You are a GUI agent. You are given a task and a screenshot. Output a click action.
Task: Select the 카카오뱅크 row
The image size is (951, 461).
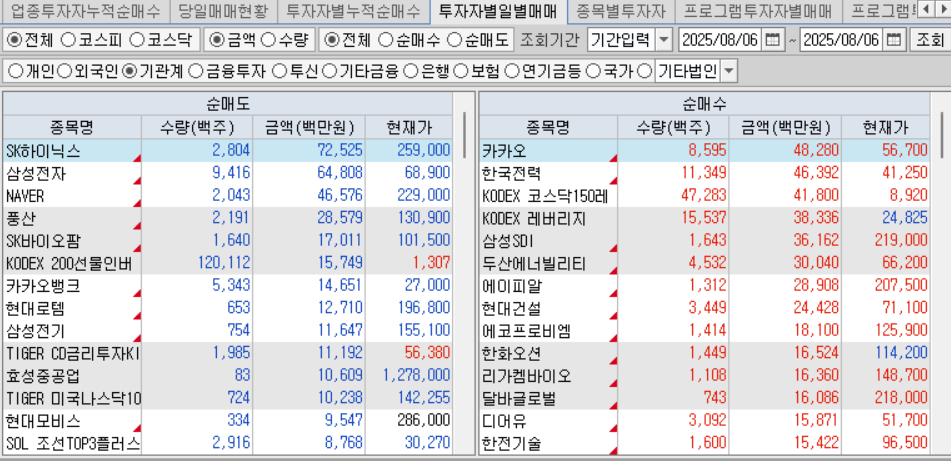(227, 286)
